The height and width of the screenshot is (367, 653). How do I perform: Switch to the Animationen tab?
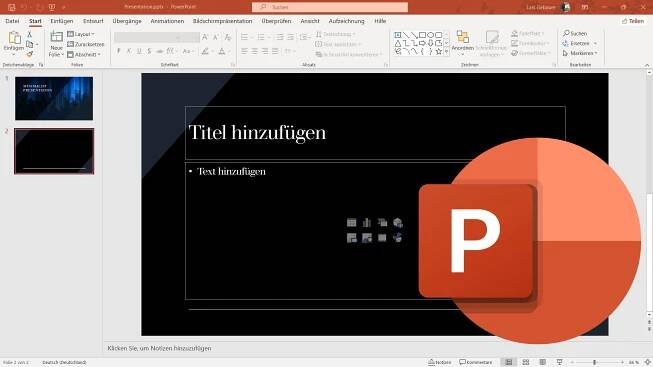click(167, 21)
